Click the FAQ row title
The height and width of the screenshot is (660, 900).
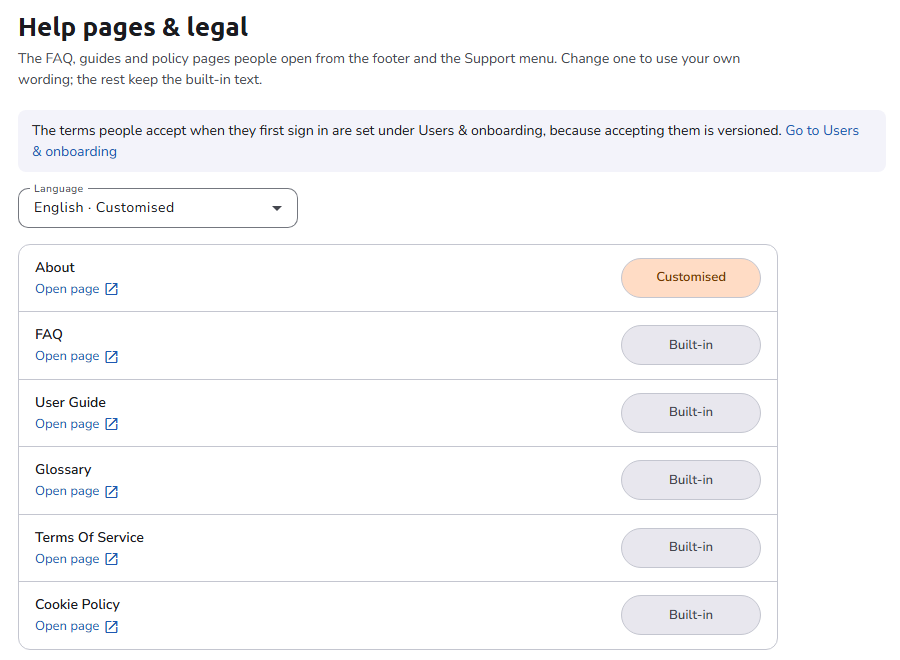tap(49, 335)
